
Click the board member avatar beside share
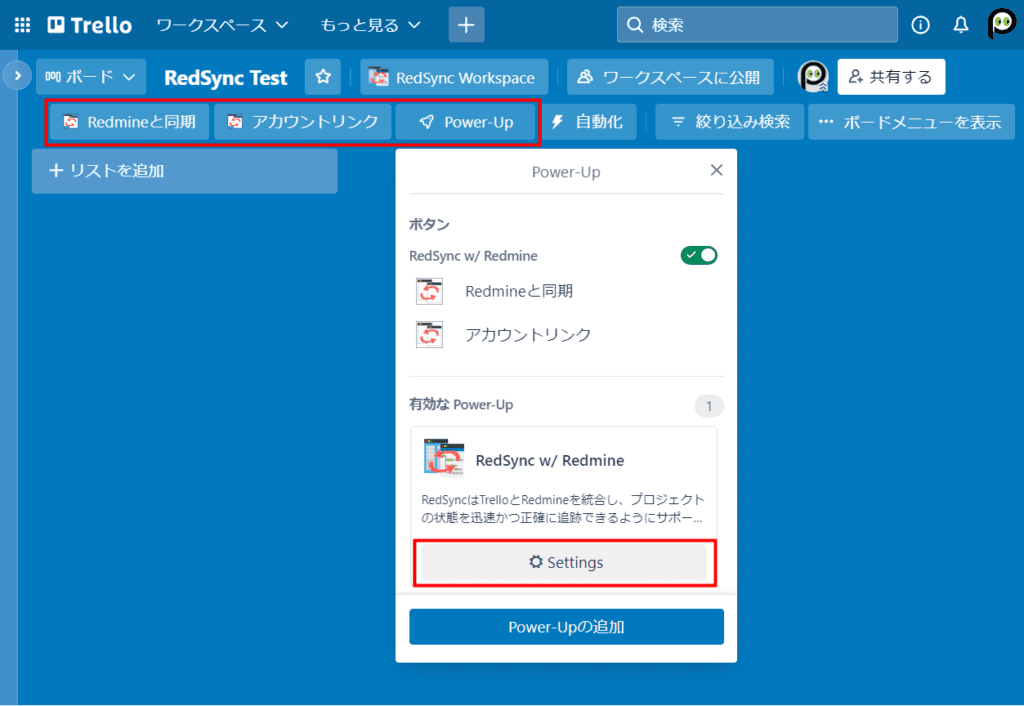(813, 77)
